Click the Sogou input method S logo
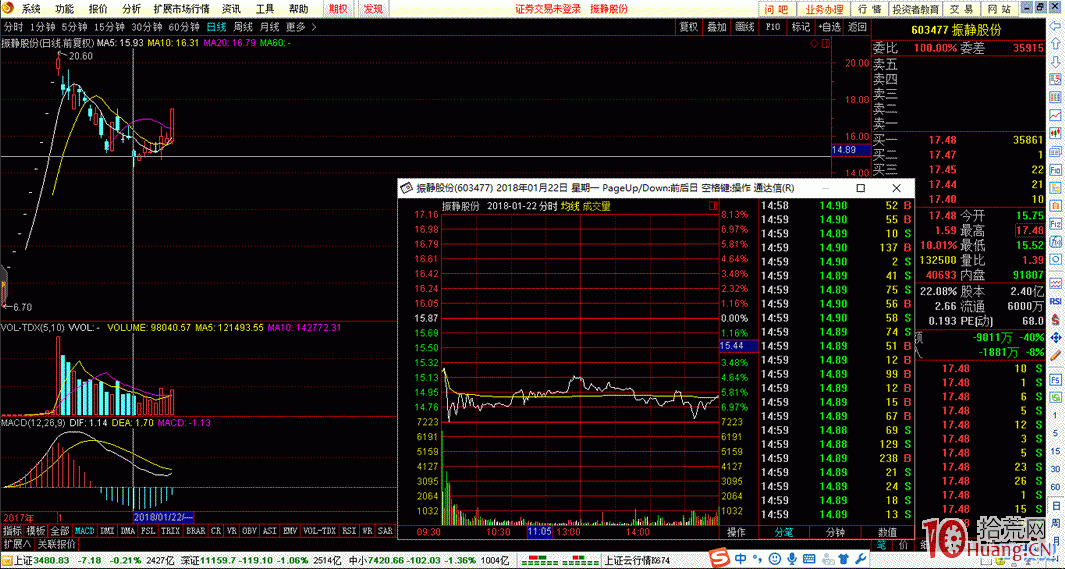 coord(720,559)
